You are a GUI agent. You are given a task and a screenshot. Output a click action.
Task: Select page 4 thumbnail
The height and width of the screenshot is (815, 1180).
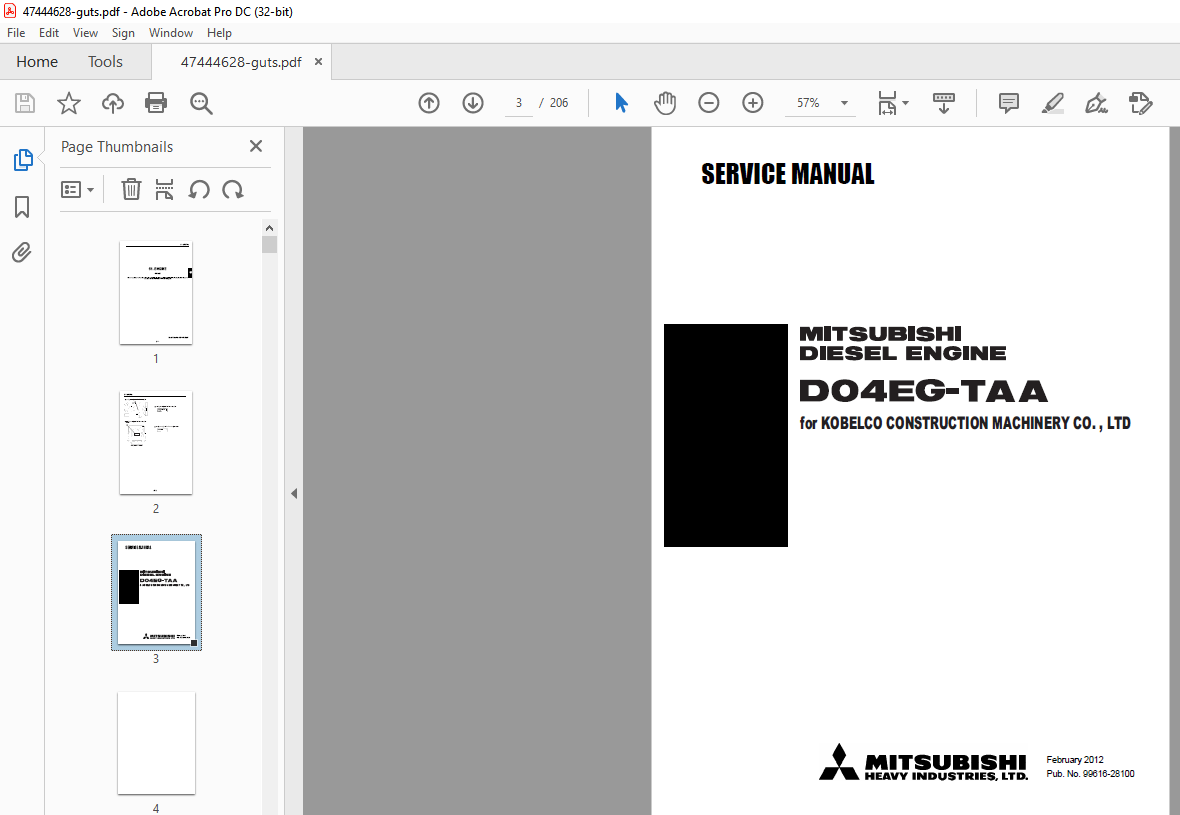[157, 743]
